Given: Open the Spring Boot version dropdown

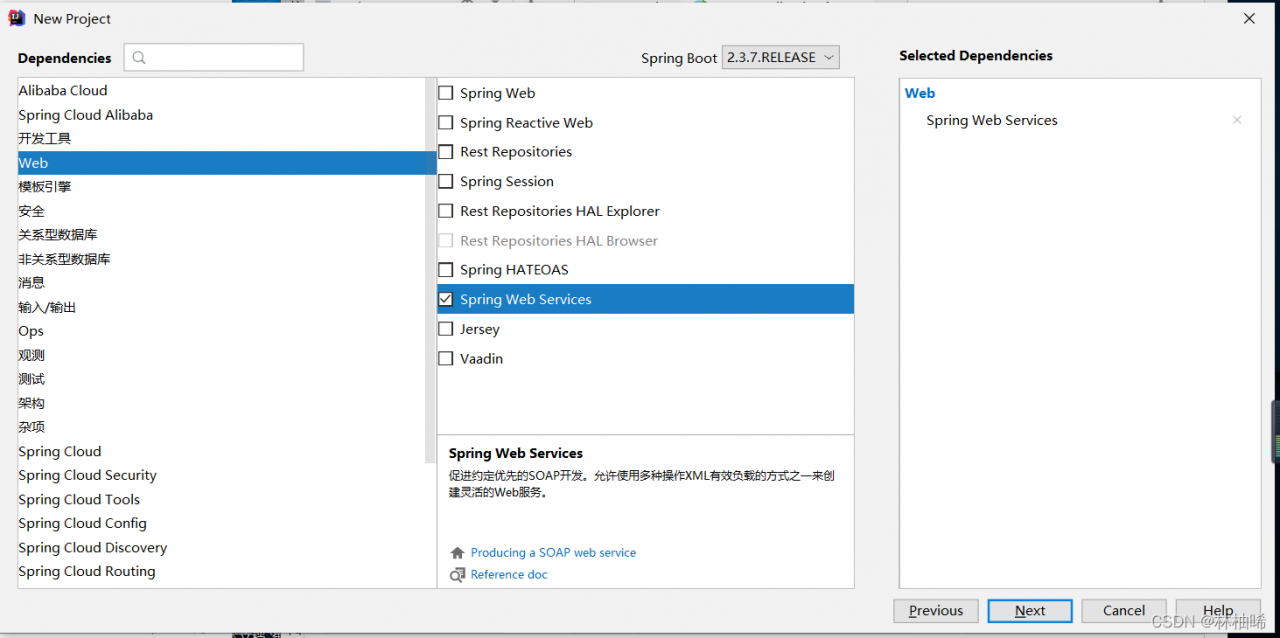Looking at the screenshot, I should pyautogui.click(x=781, y=57).
